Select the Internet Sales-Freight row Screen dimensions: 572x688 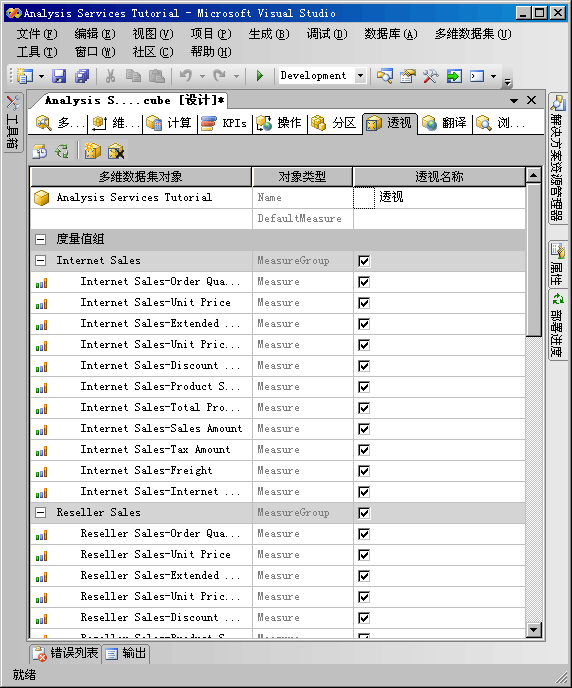point(278,471)
